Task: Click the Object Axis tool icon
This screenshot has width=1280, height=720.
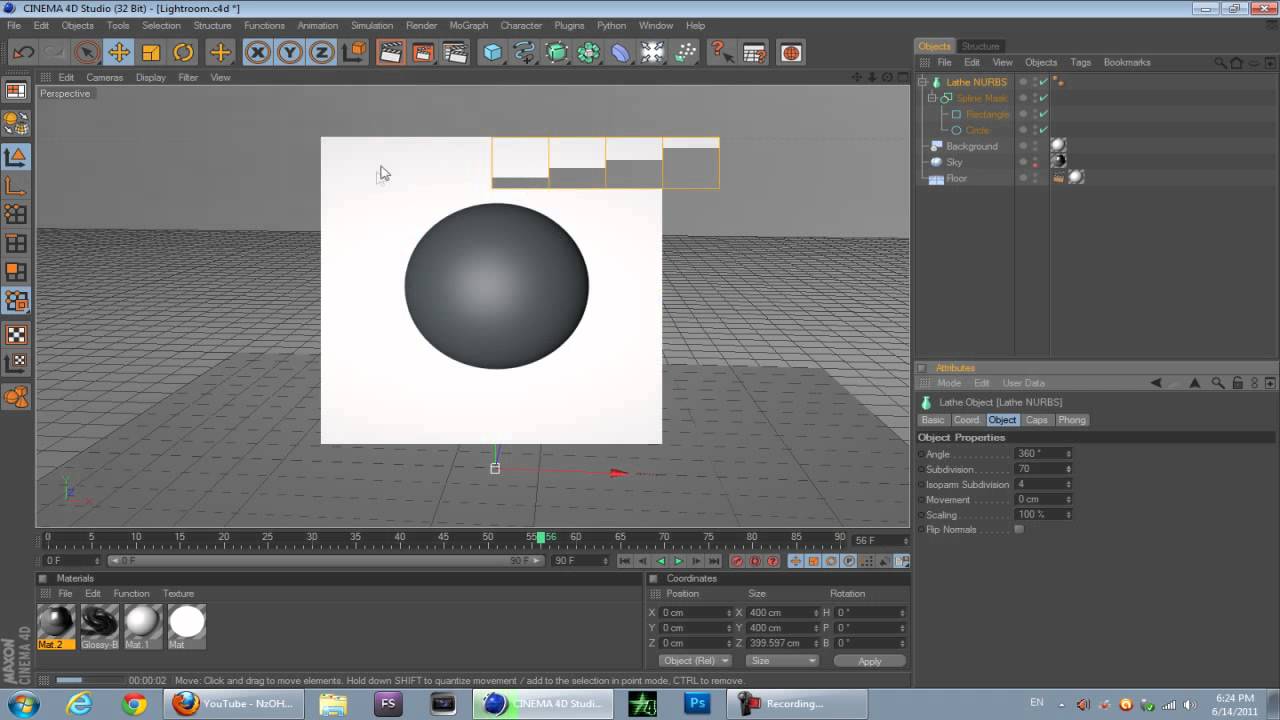Action: click(16, 185)
